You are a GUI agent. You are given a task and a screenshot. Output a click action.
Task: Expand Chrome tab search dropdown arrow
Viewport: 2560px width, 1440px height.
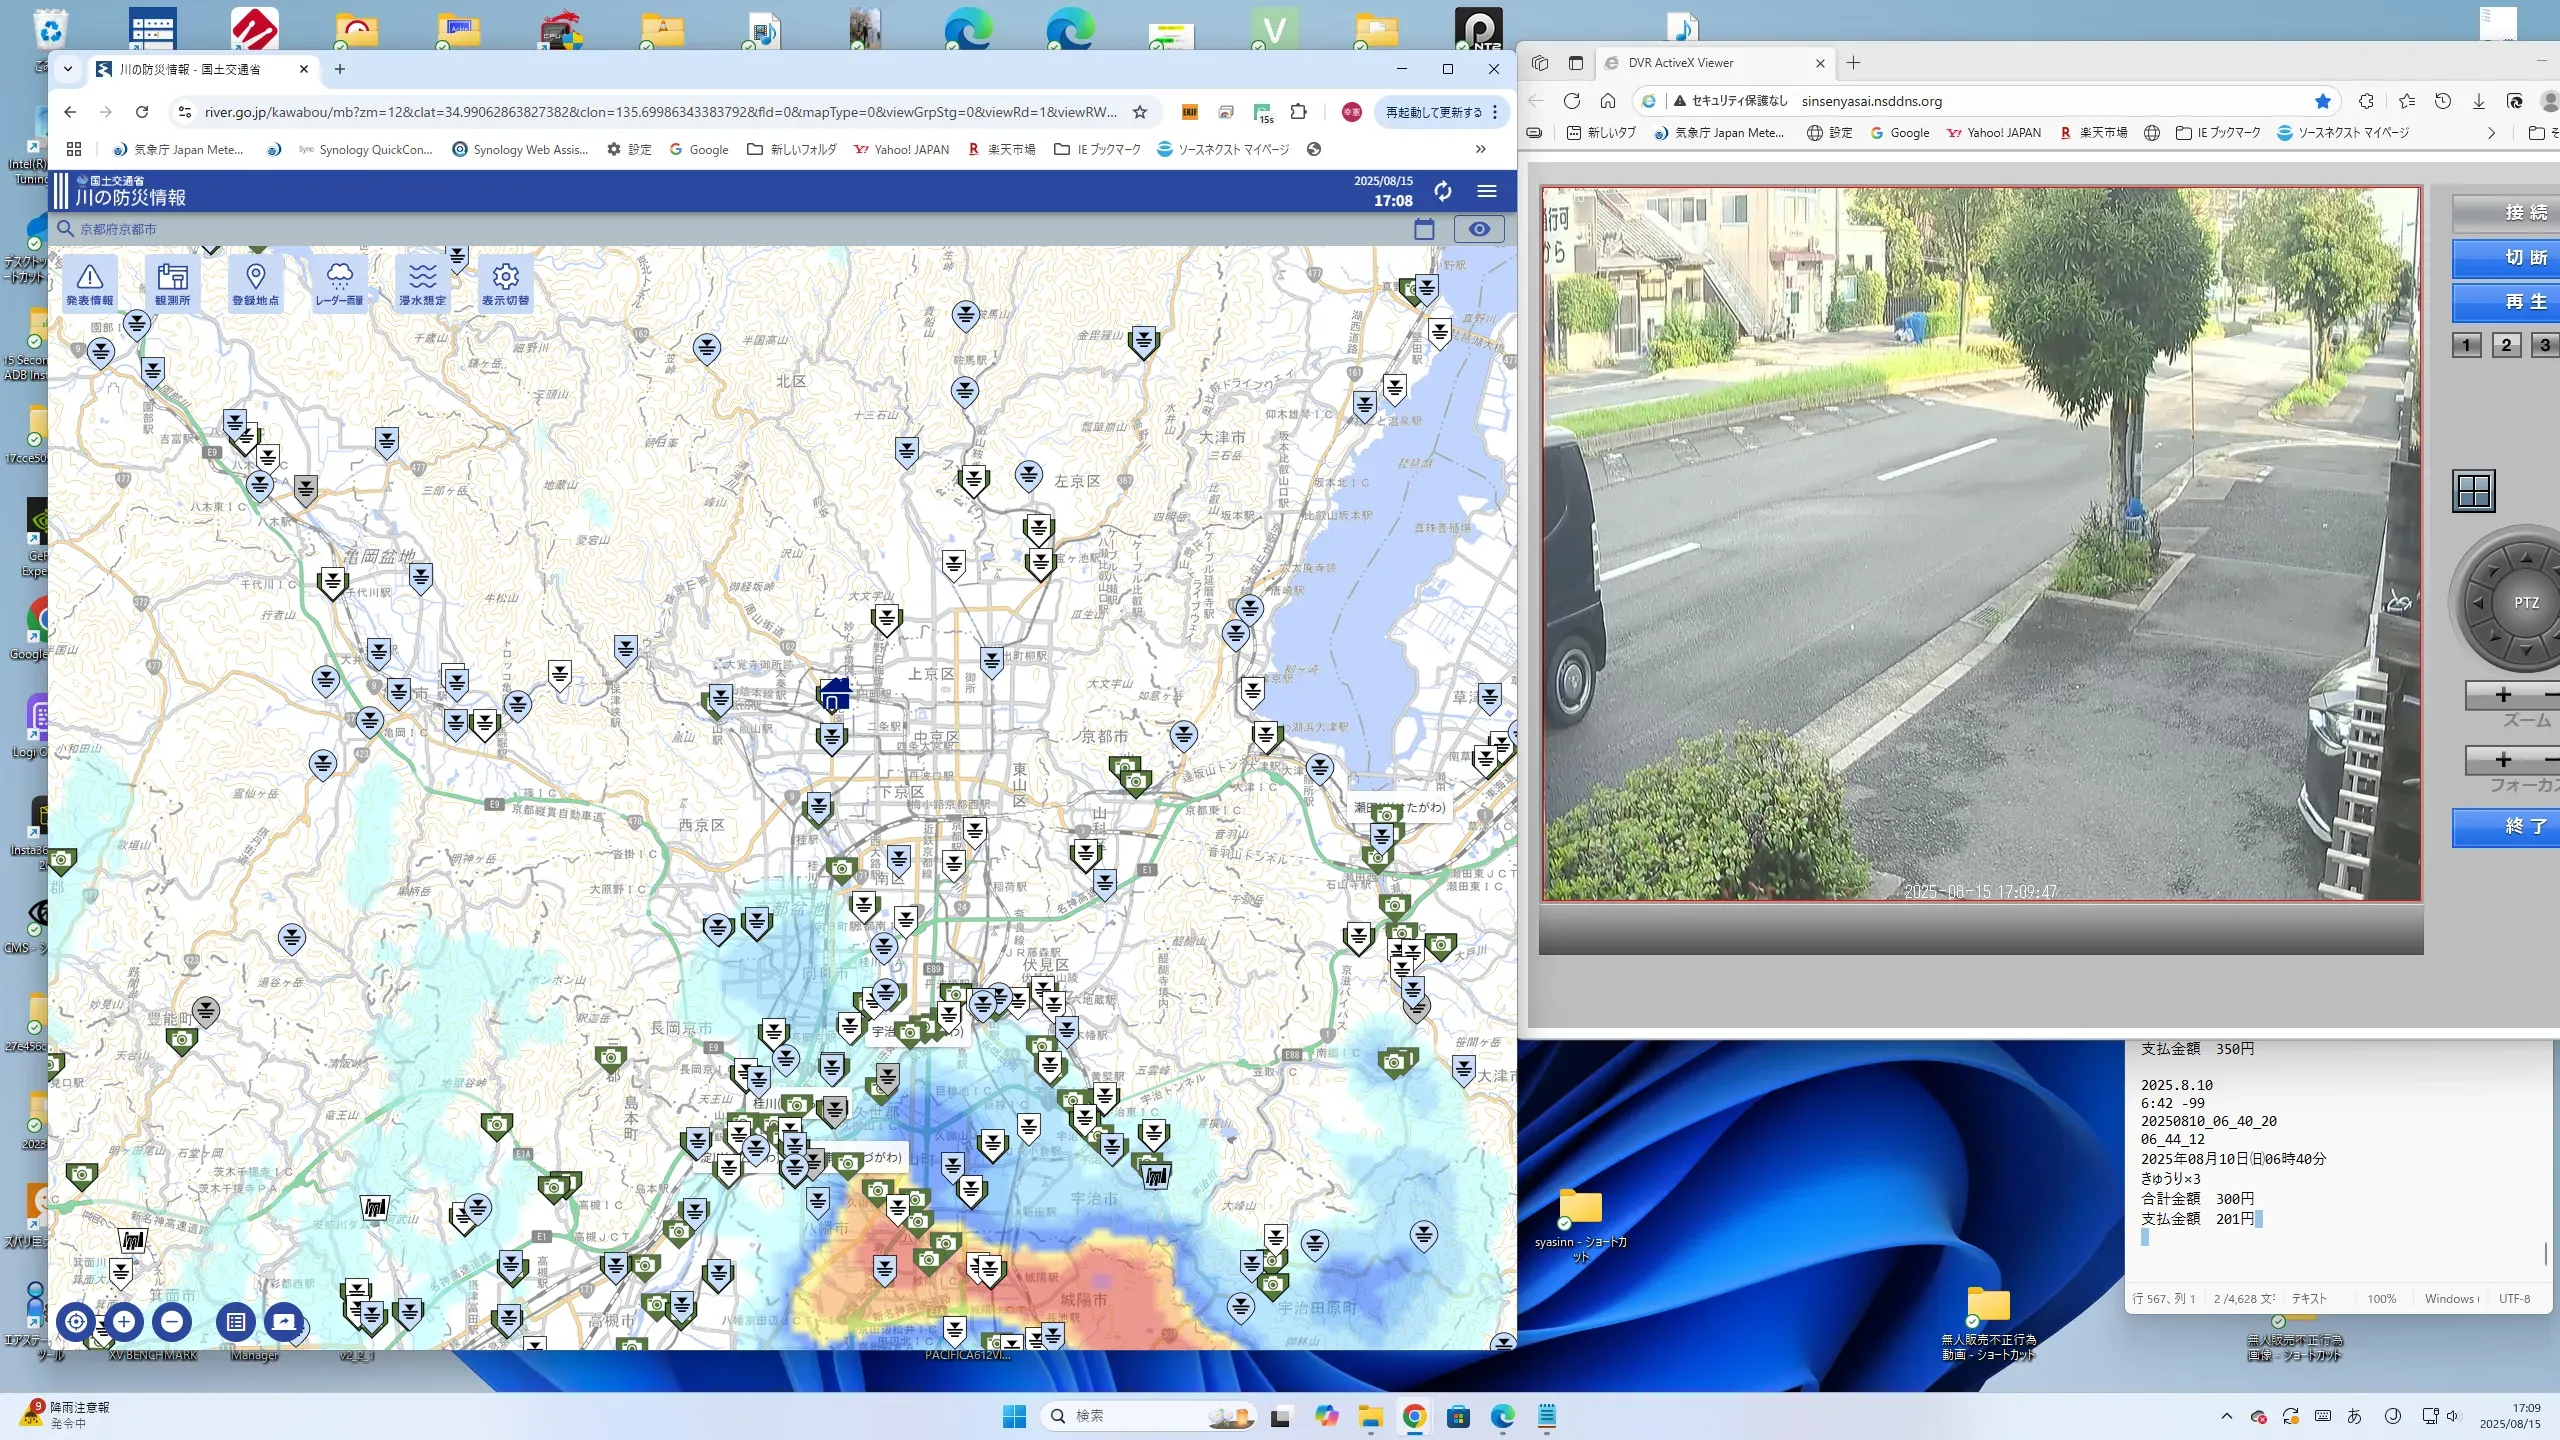[68, 69]
